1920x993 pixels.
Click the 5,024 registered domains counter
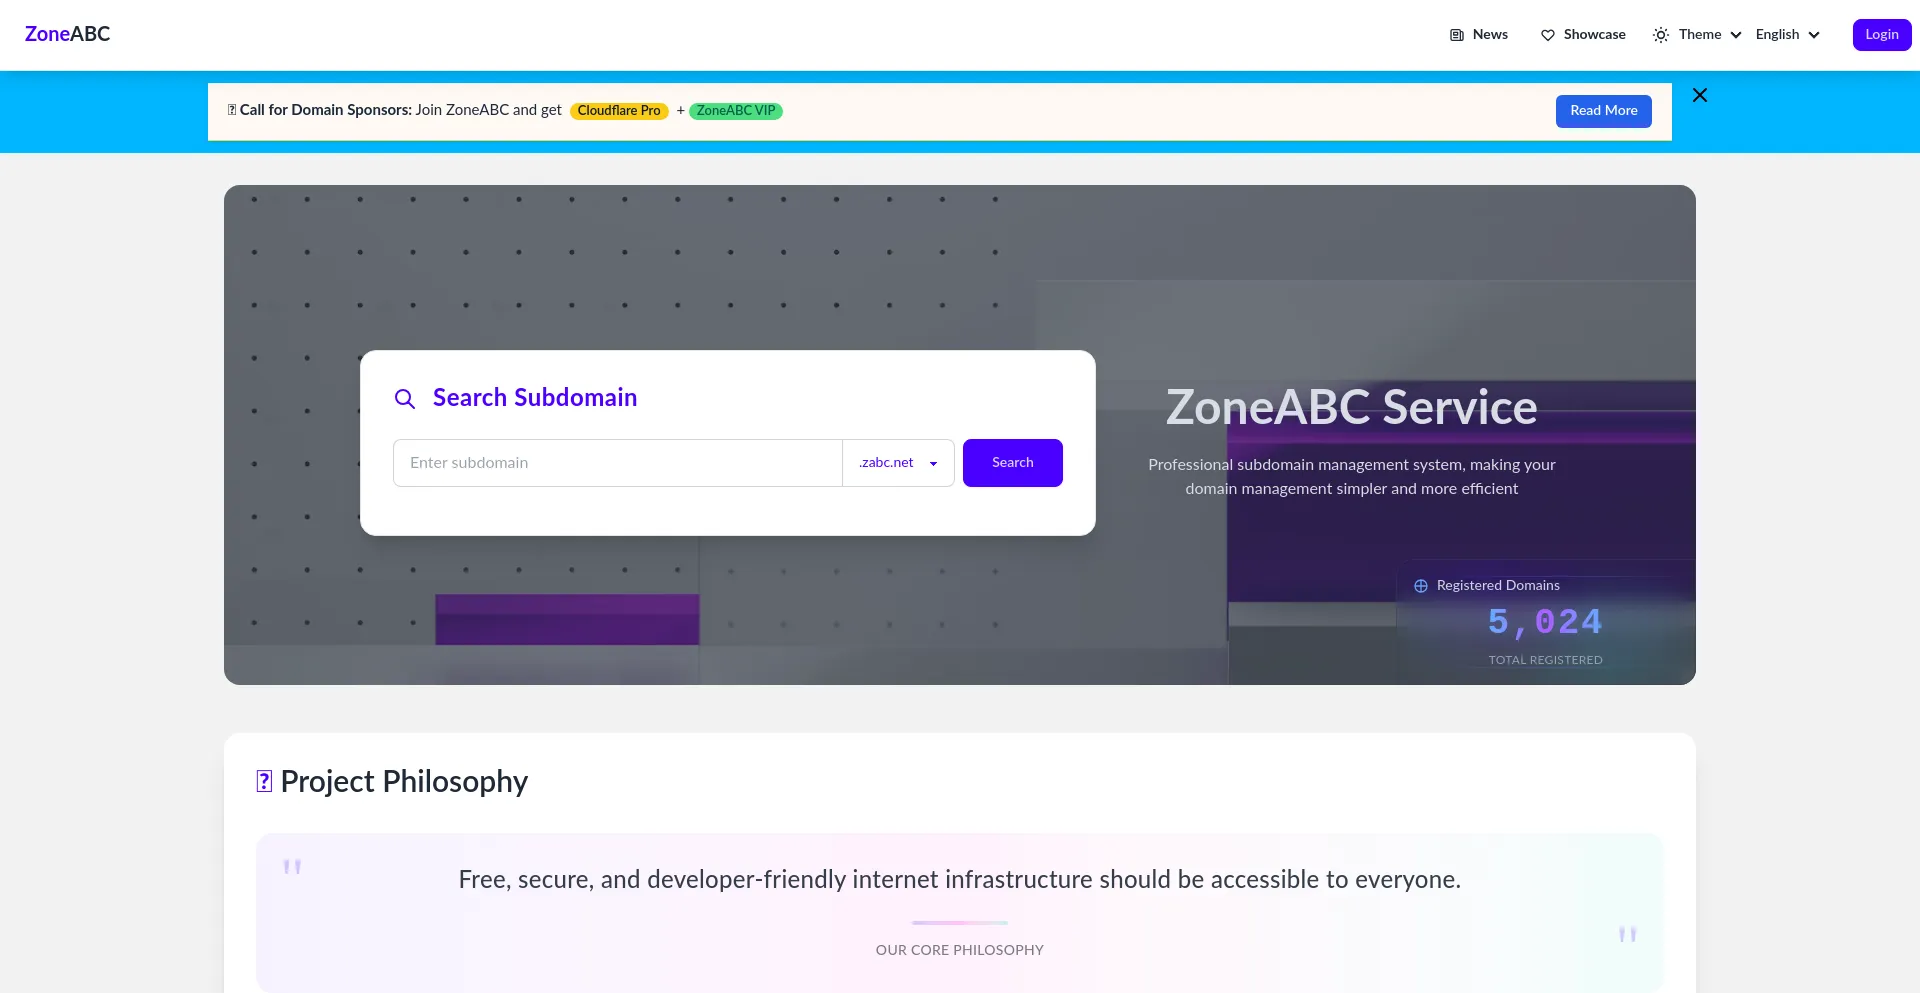pyautogui.click(x=1544, y=622)
